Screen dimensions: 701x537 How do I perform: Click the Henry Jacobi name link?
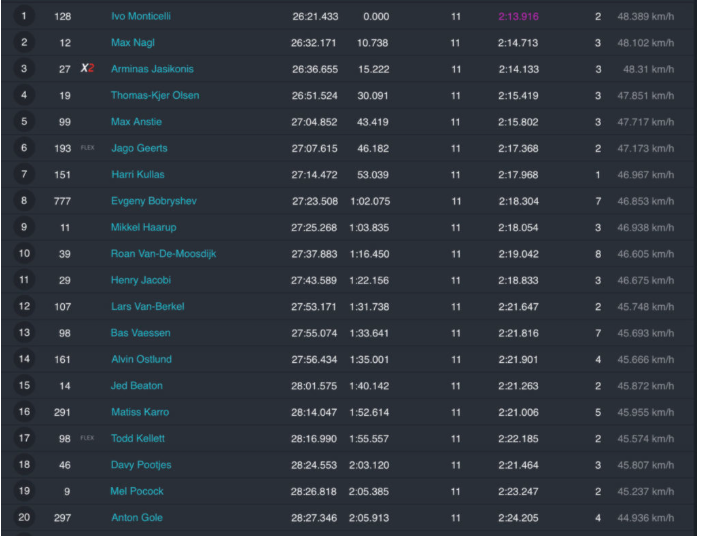[141, 280]
